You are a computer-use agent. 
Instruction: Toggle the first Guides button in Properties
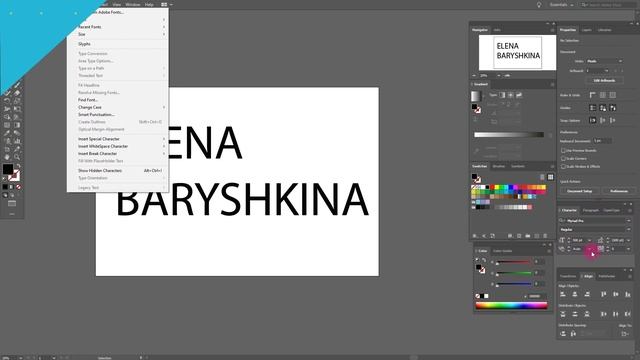click(593, 108)
